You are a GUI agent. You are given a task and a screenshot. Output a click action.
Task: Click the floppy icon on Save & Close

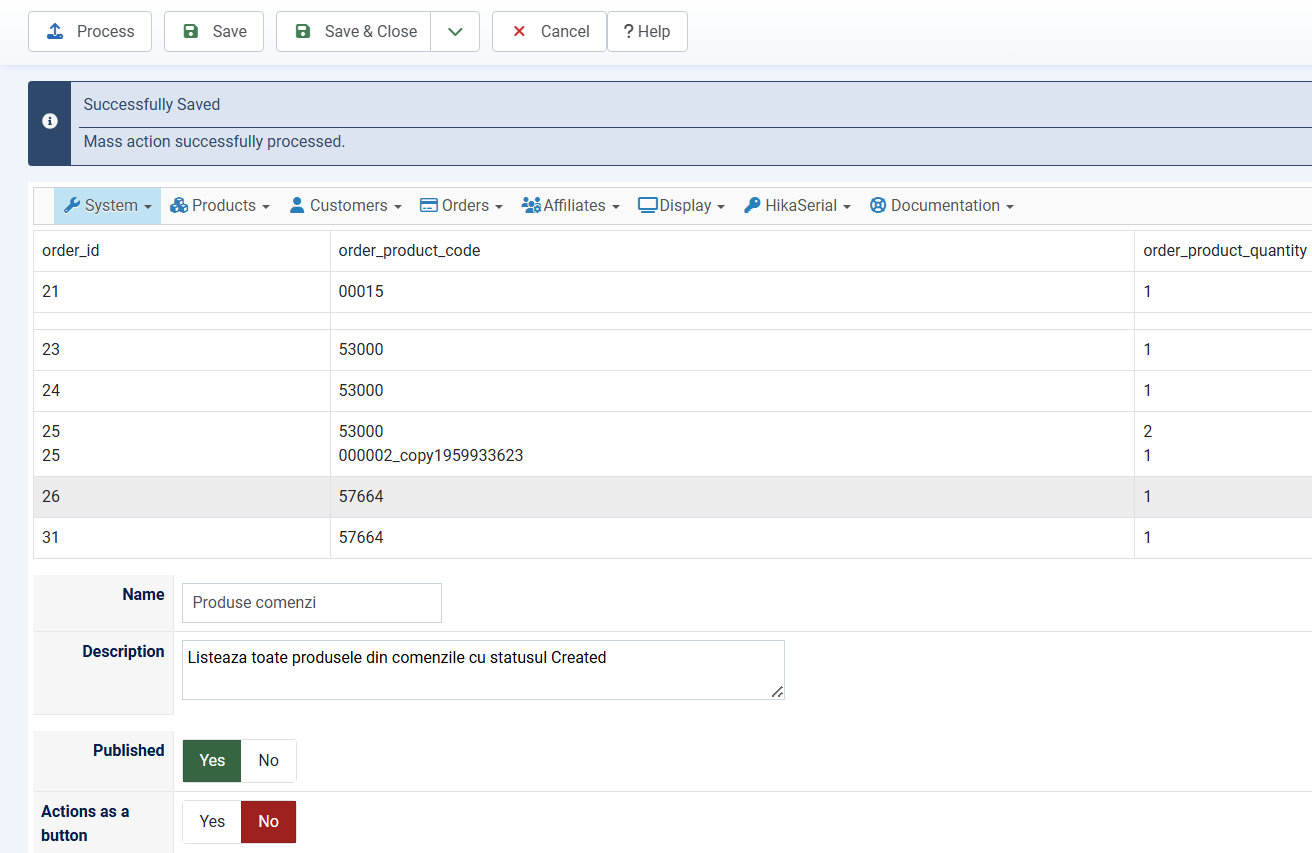coord(303,32)
